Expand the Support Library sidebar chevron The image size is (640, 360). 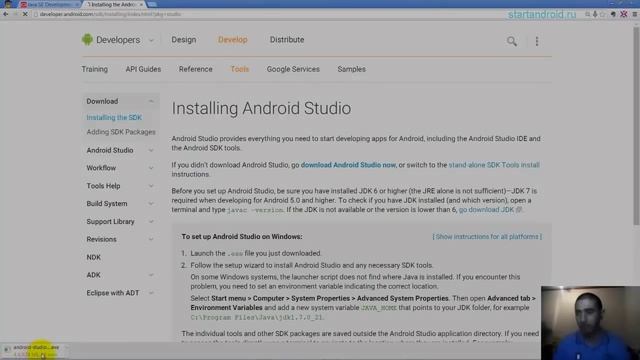(x=151, y=222)
